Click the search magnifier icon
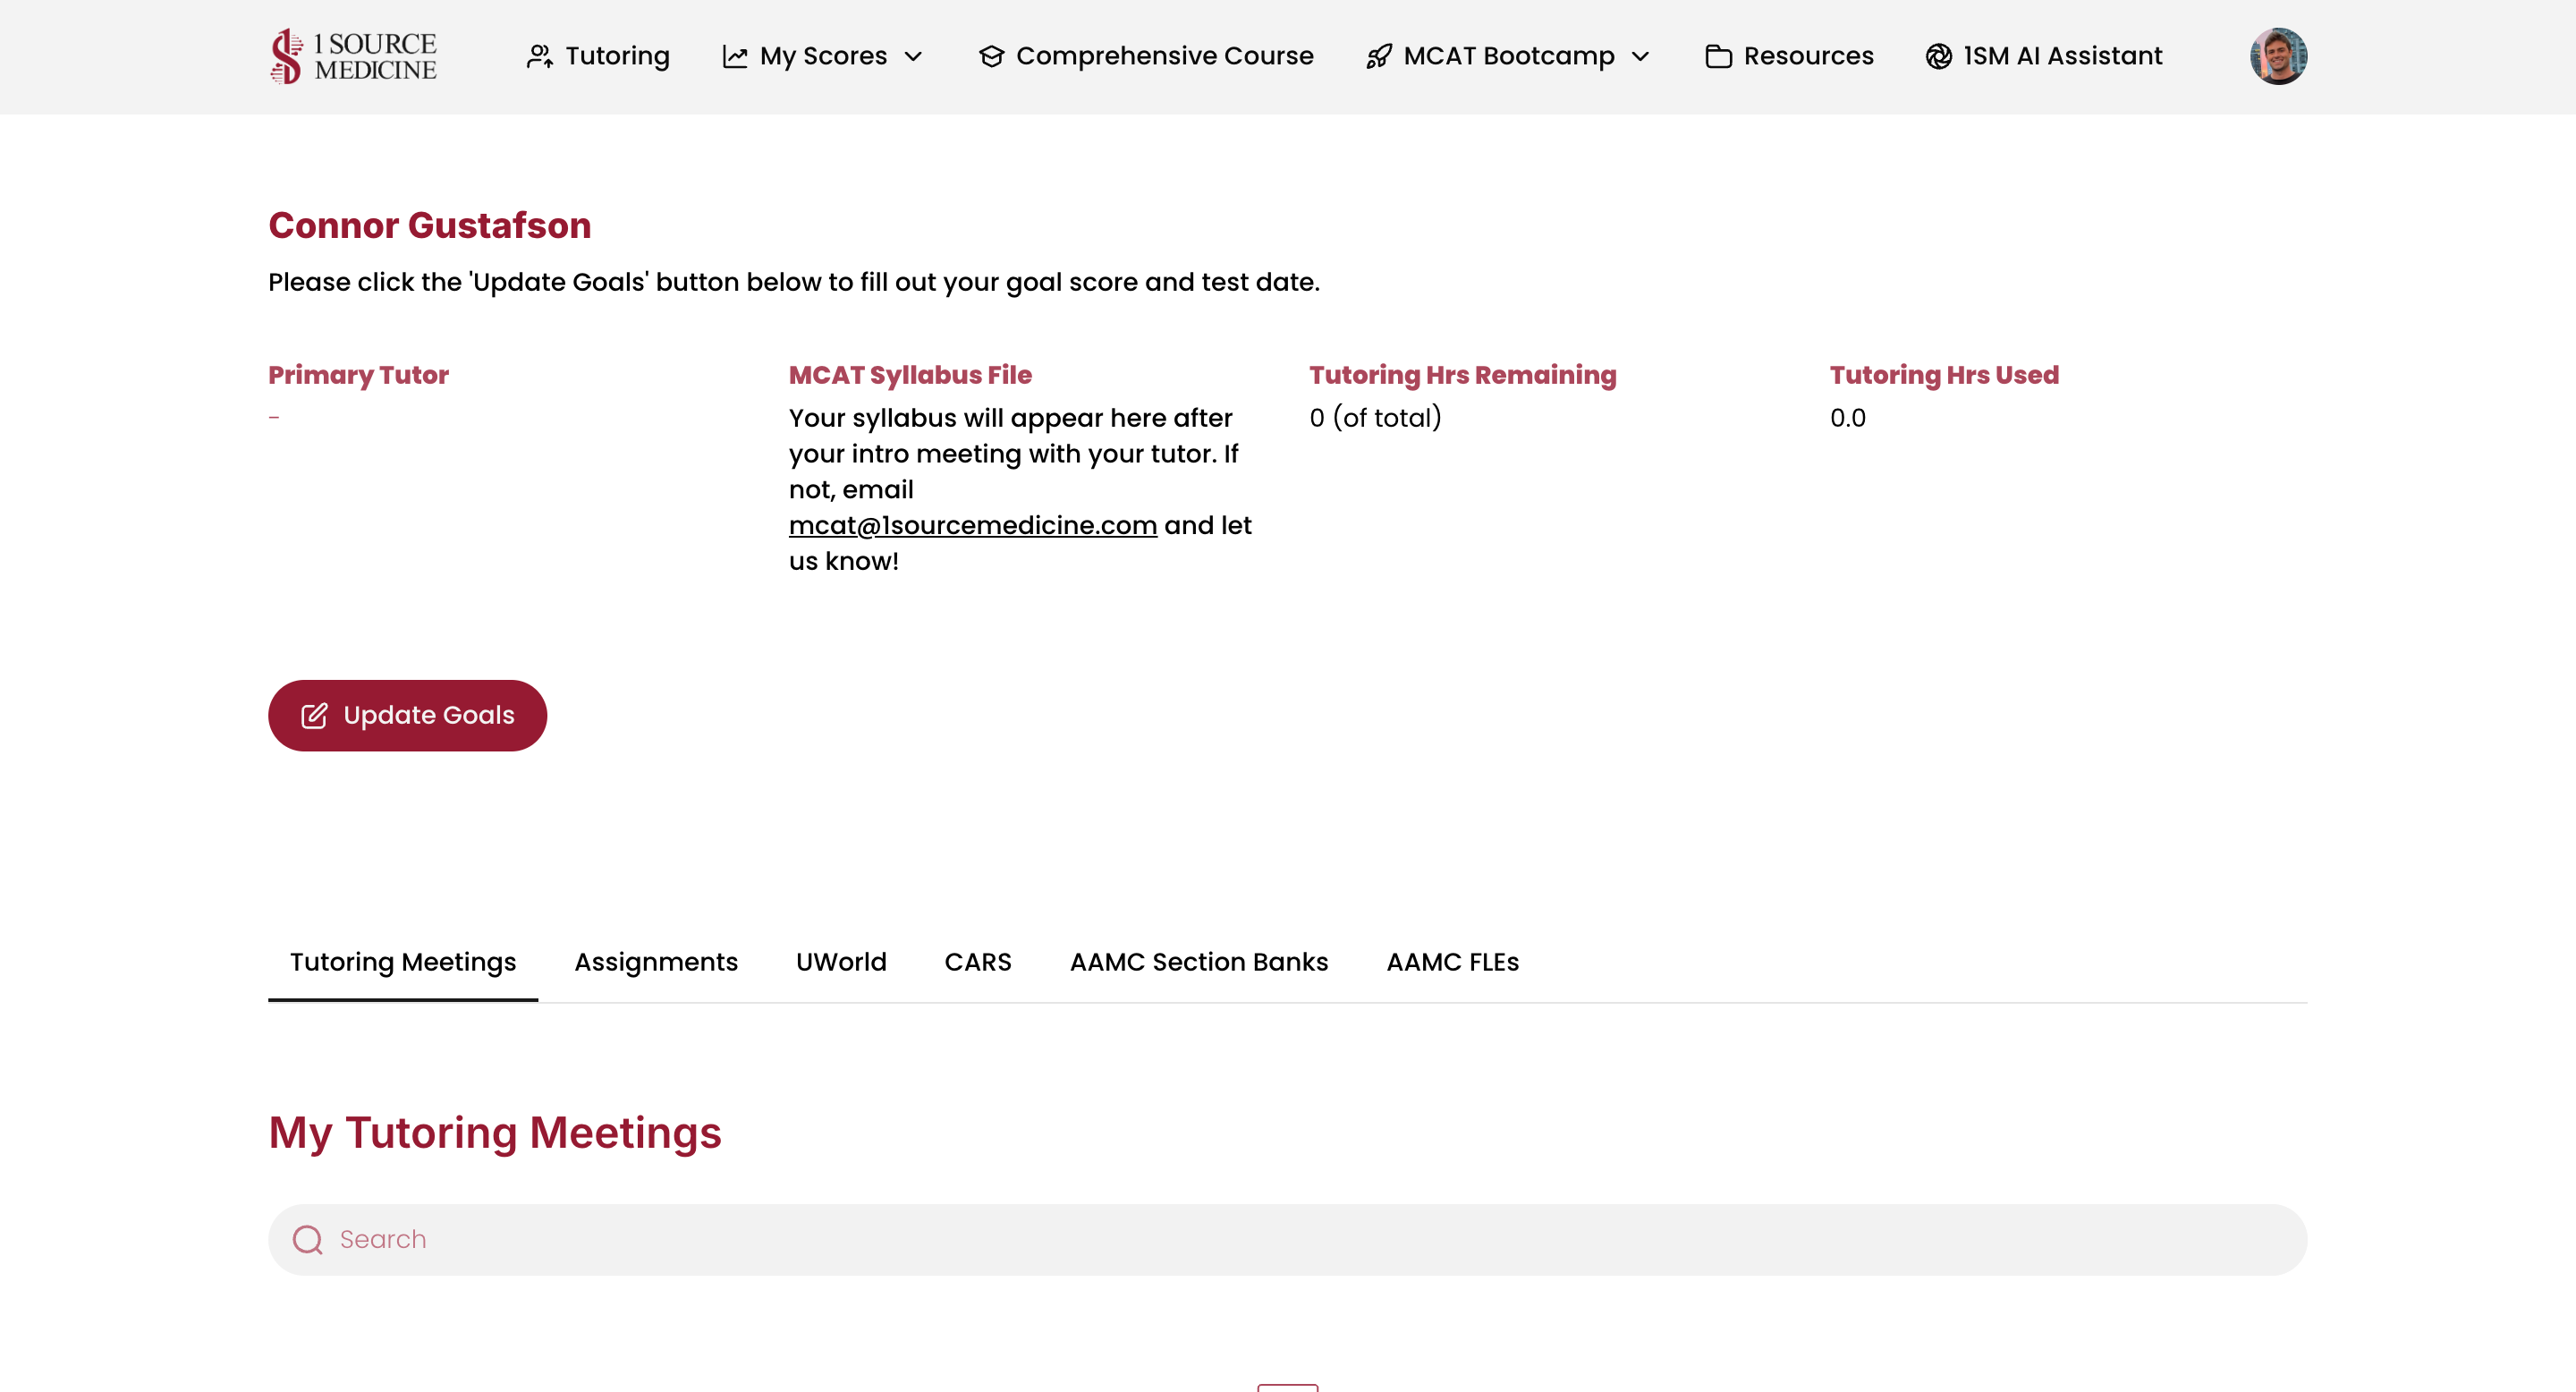This screenshot has height=1392, width=2576. click(x=307, y=1239)
